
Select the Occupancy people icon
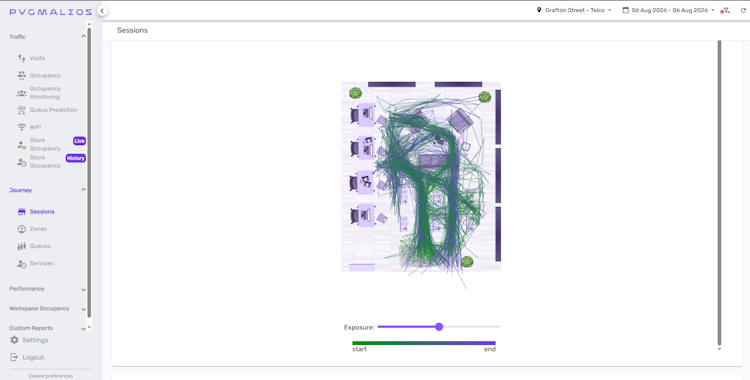(x=22, y=76)
